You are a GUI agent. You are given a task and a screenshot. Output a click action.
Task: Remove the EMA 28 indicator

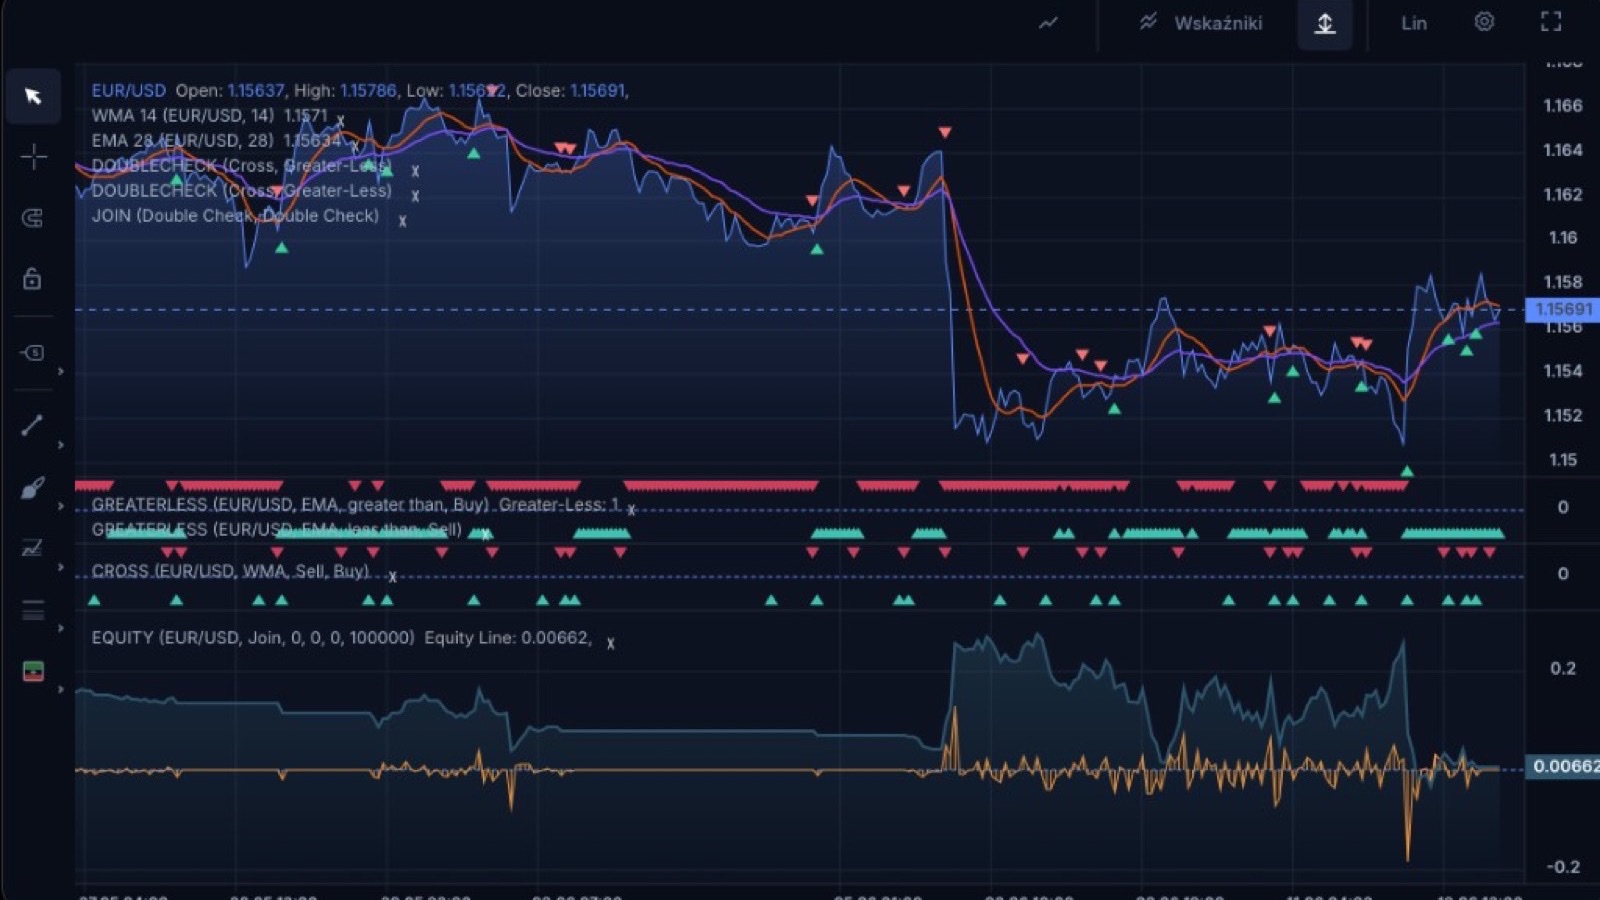354,146
